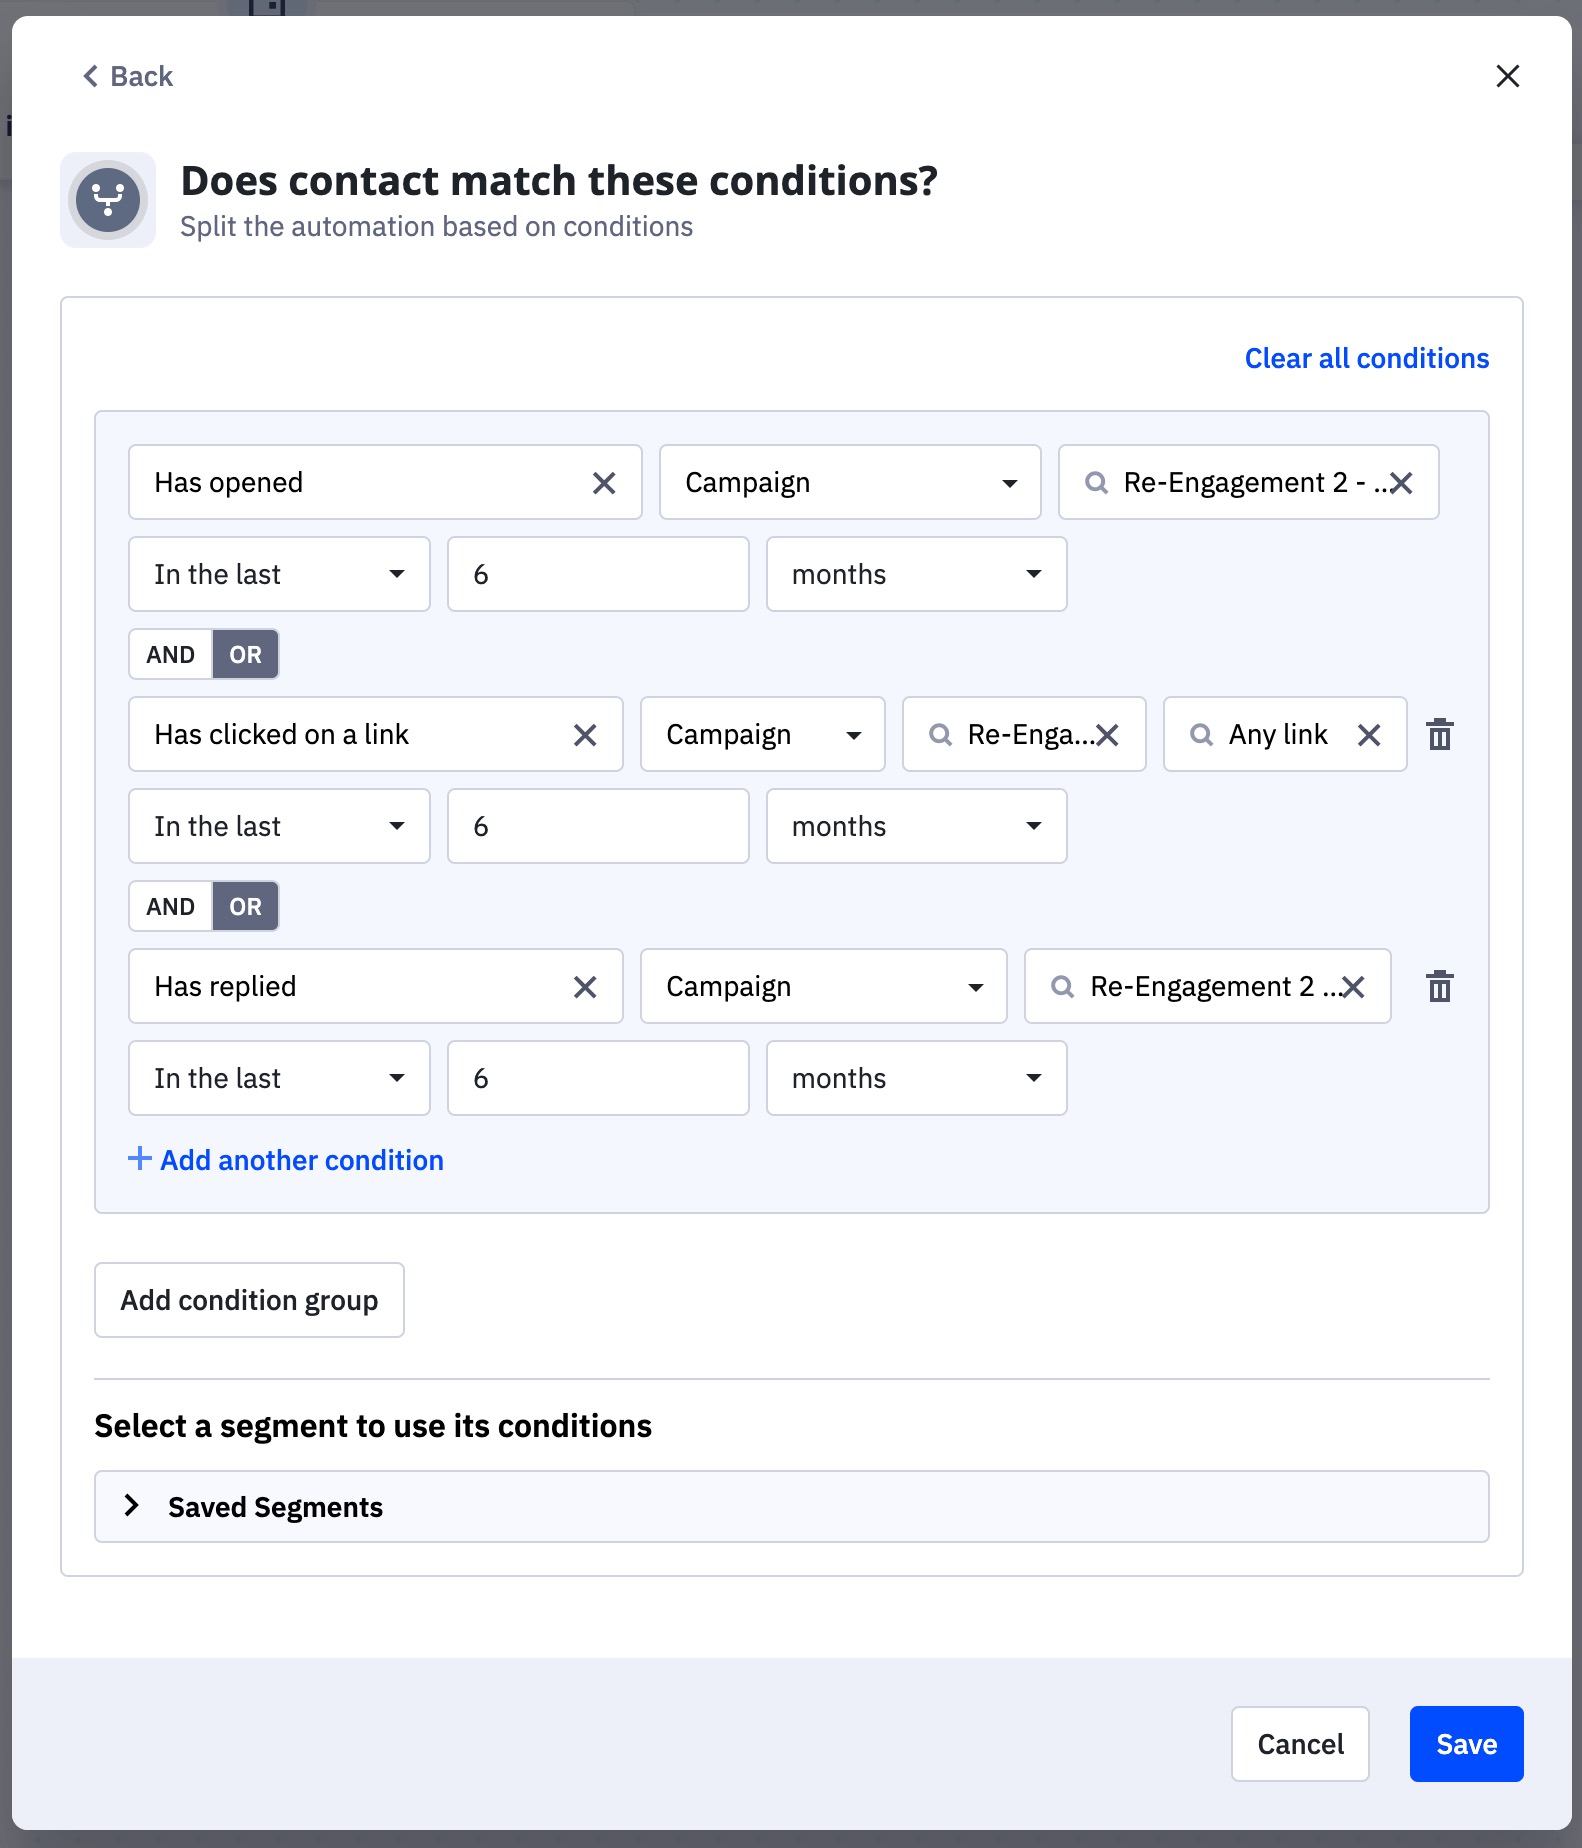Screen dimensions: 1582x1848
Task: Switch first condition connector to AND
Action: (x=169, y=653)
